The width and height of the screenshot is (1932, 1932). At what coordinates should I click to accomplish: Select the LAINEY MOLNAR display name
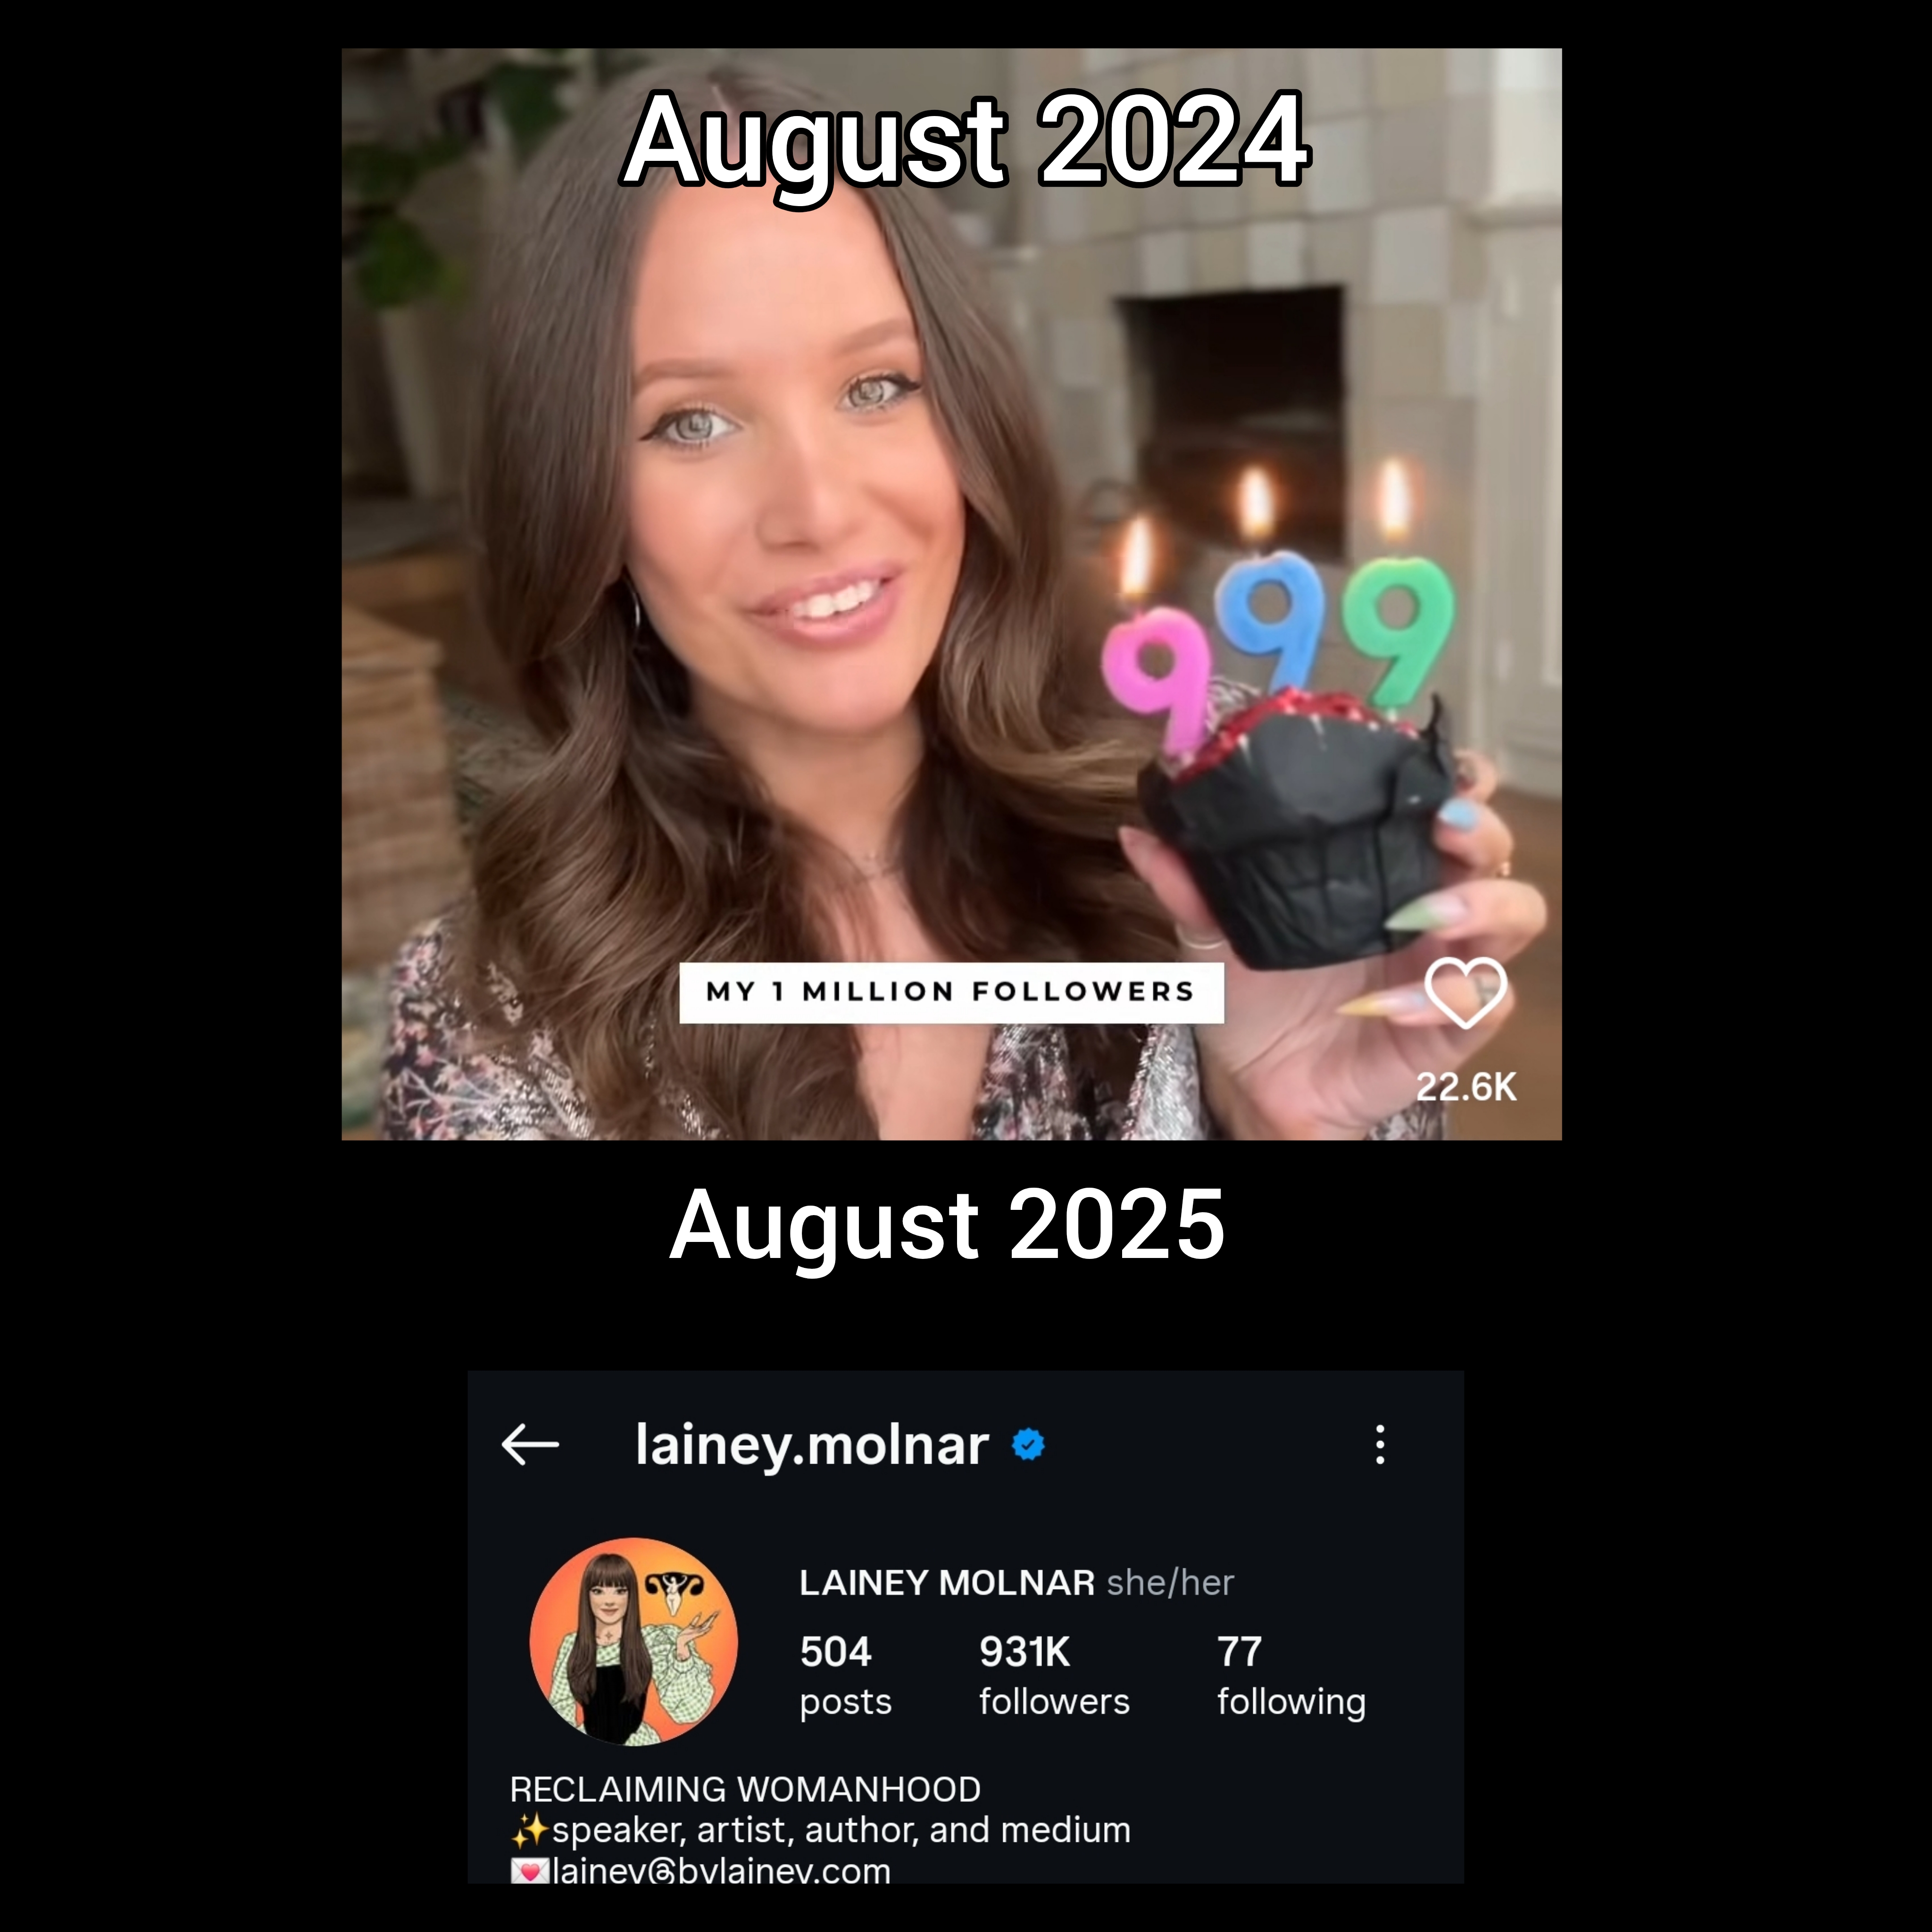click(947, 1583)
